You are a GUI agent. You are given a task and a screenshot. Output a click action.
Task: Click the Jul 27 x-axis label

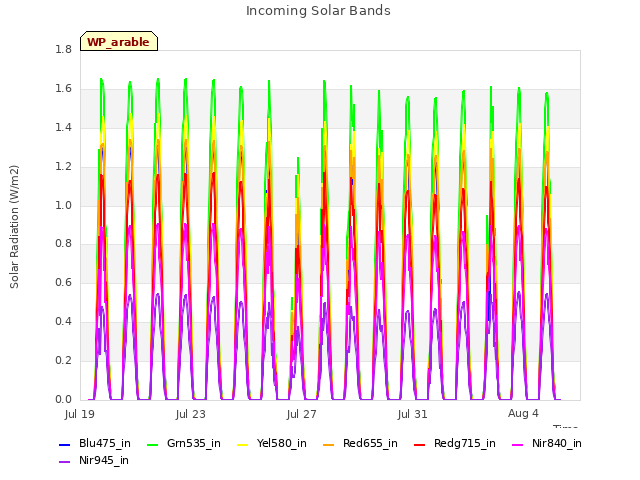coord(302,414)
